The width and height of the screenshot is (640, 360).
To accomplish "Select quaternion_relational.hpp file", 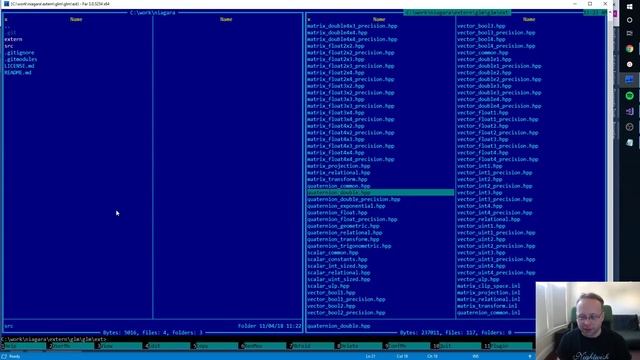I will pos(344,233).
